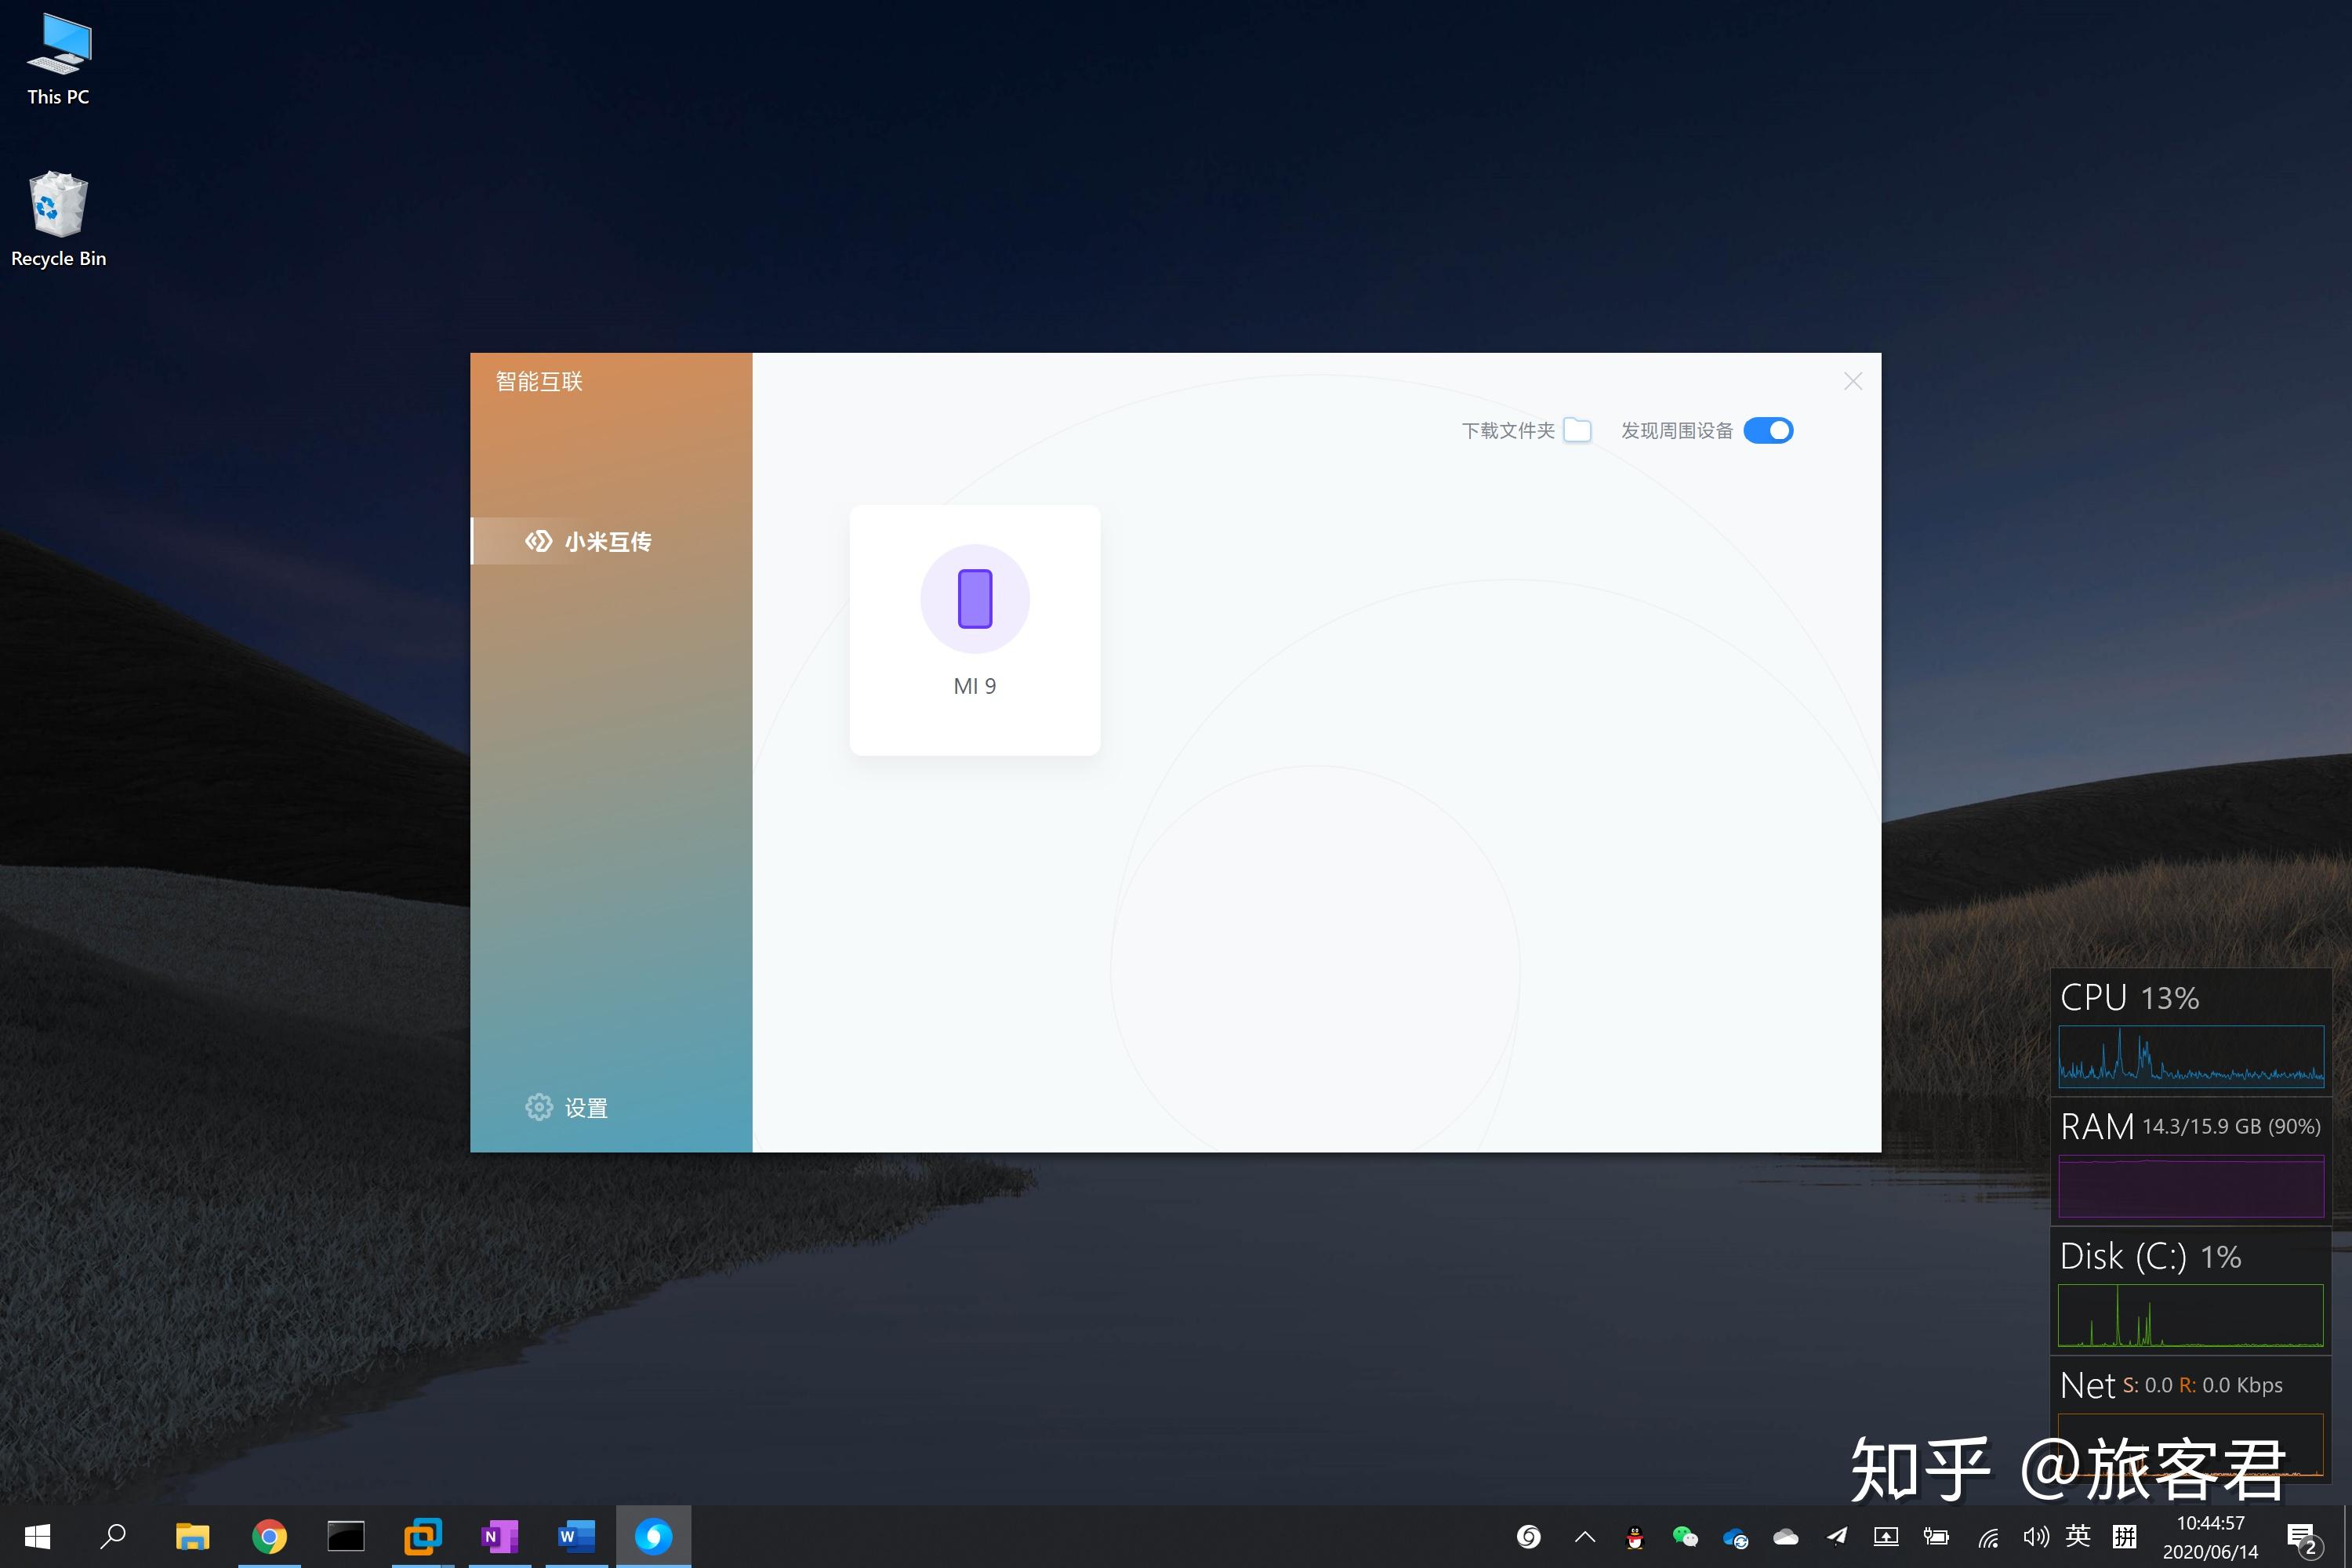The height and width of the screenshot is (1568, 2352).
Task: Click the Wi-Fi network tray icon
Action: [x=1988, y=1537]
